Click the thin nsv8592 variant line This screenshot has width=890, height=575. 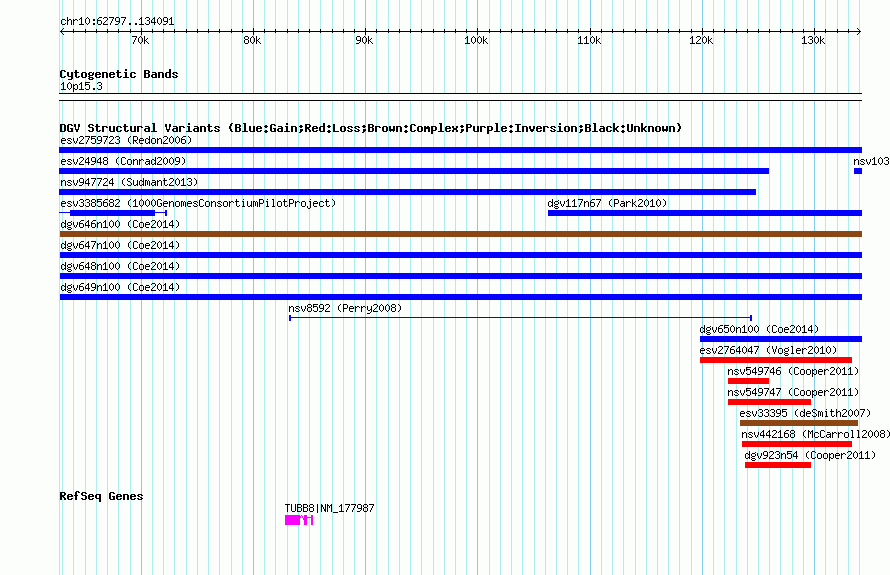[x=520, y=318]
